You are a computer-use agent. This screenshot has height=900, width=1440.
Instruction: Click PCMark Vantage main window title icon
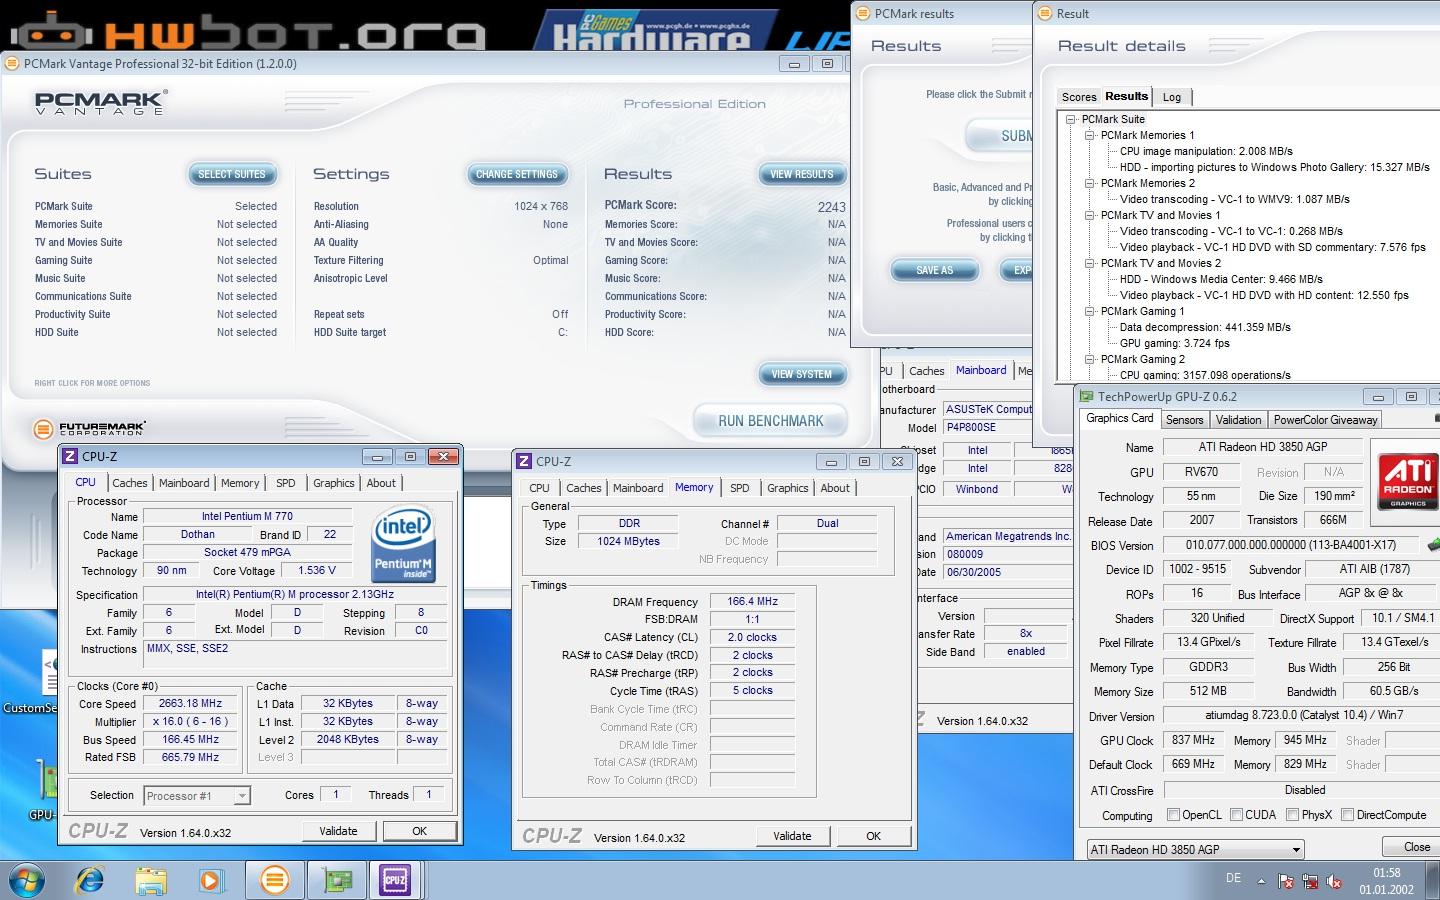tap(12, 63)
